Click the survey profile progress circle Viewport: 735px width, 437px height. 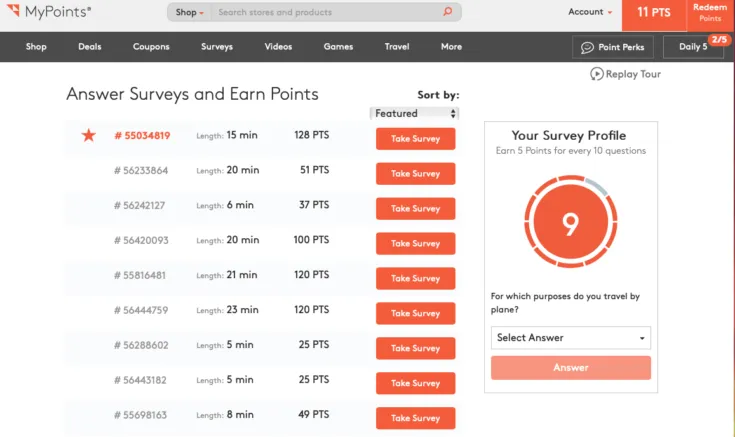tap(570, 223)
